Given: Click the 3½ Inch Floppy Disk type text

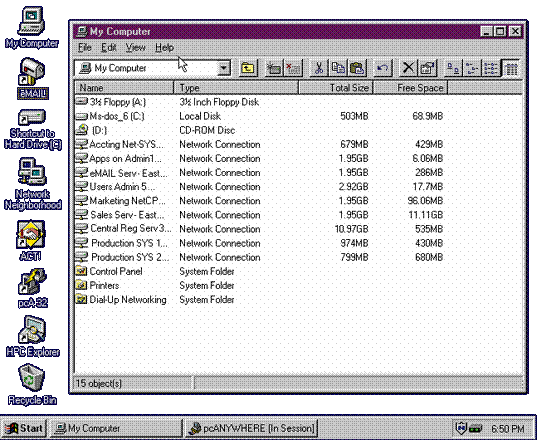Looking at the screenshot, I should point(219,102).
